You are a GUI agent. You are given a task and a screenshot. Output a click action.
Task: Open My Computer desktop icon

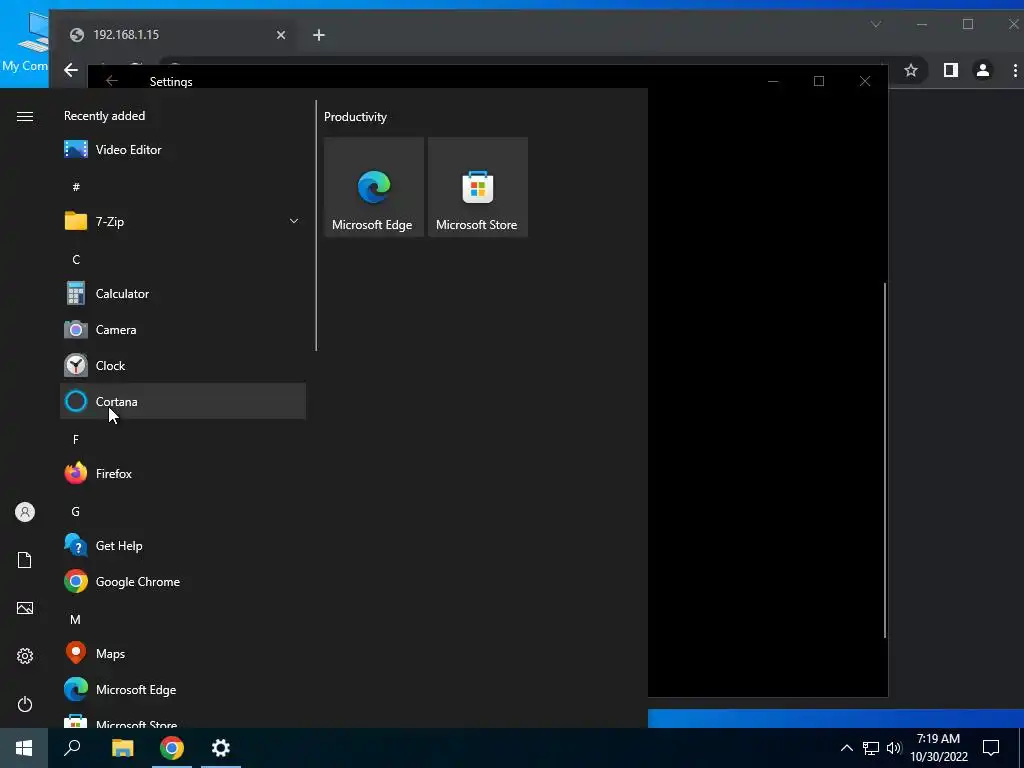coord(25,42)
